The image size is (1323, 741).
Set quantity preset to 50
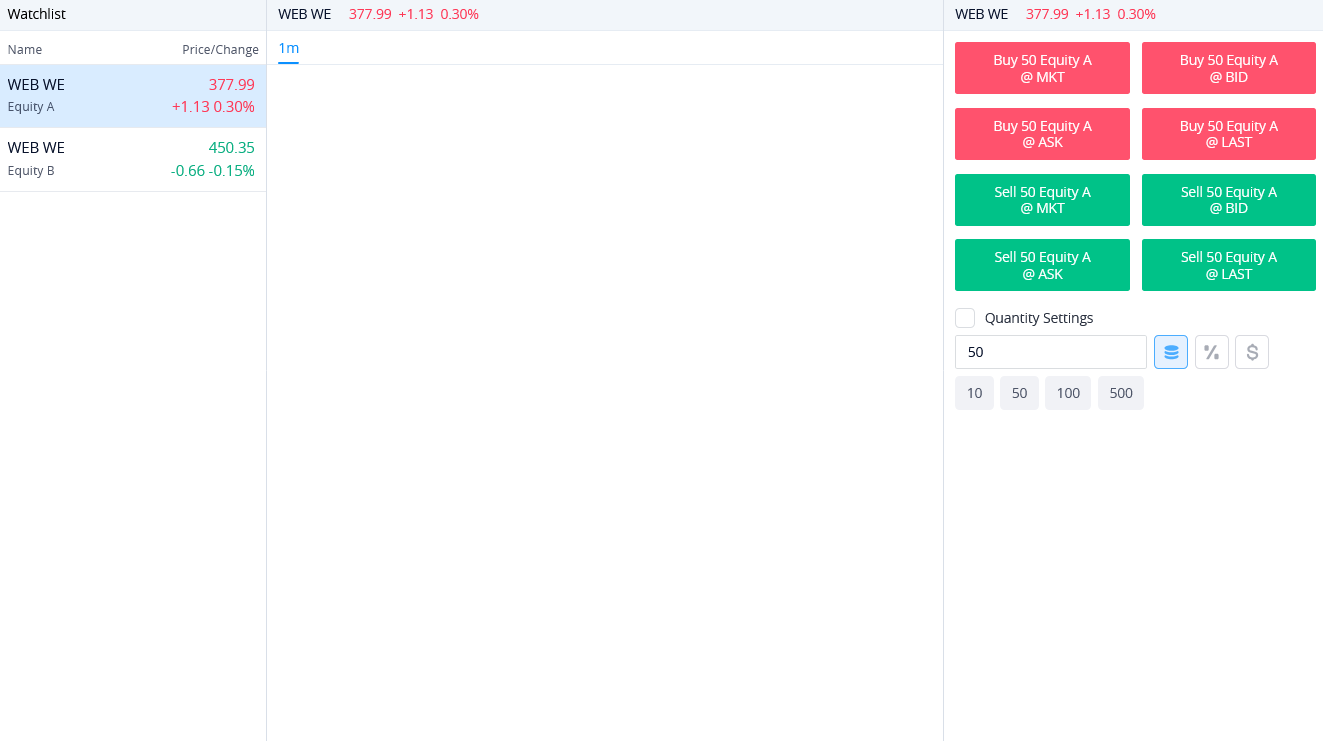point(1019,393)
